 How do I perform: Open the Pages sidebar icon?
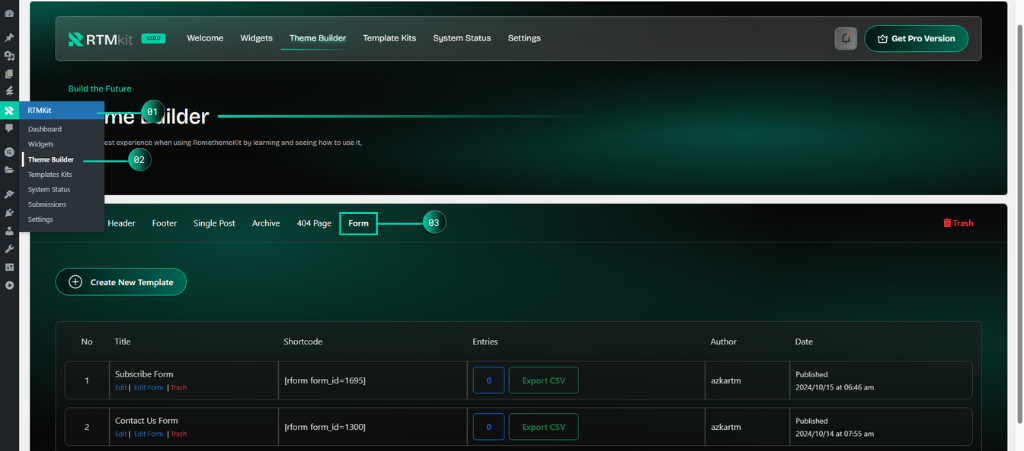[x=9, y=74]
